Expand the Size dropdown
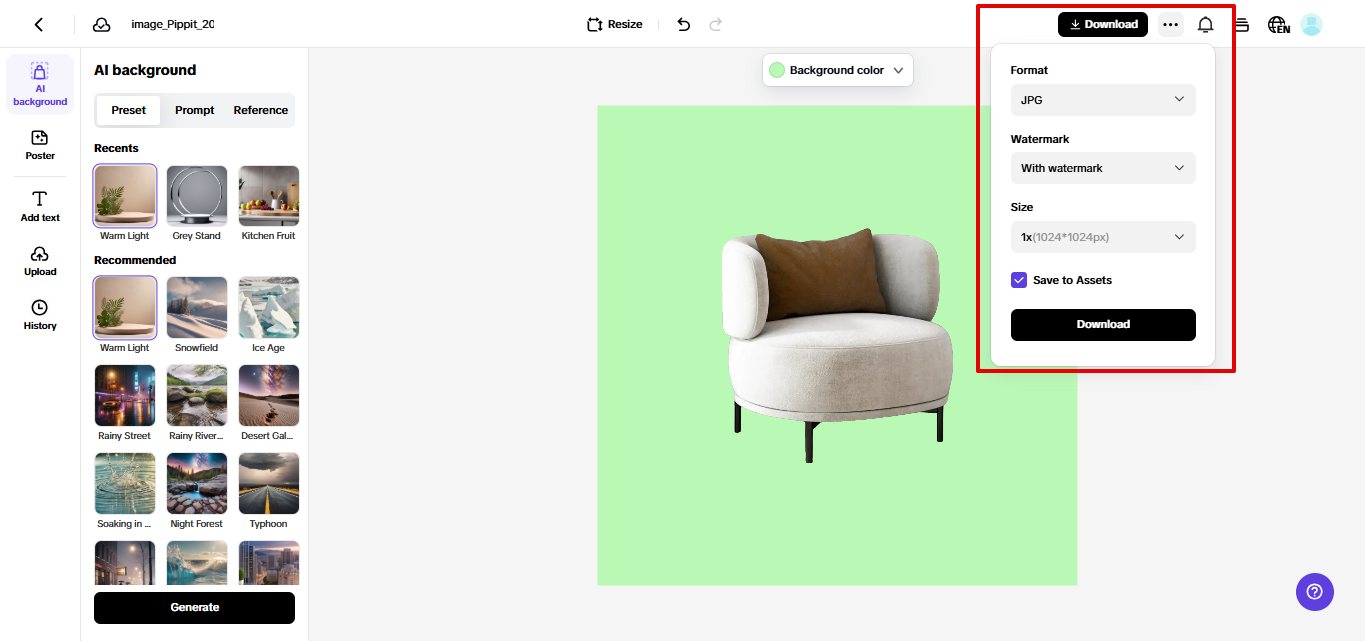 pos(1103,237)
